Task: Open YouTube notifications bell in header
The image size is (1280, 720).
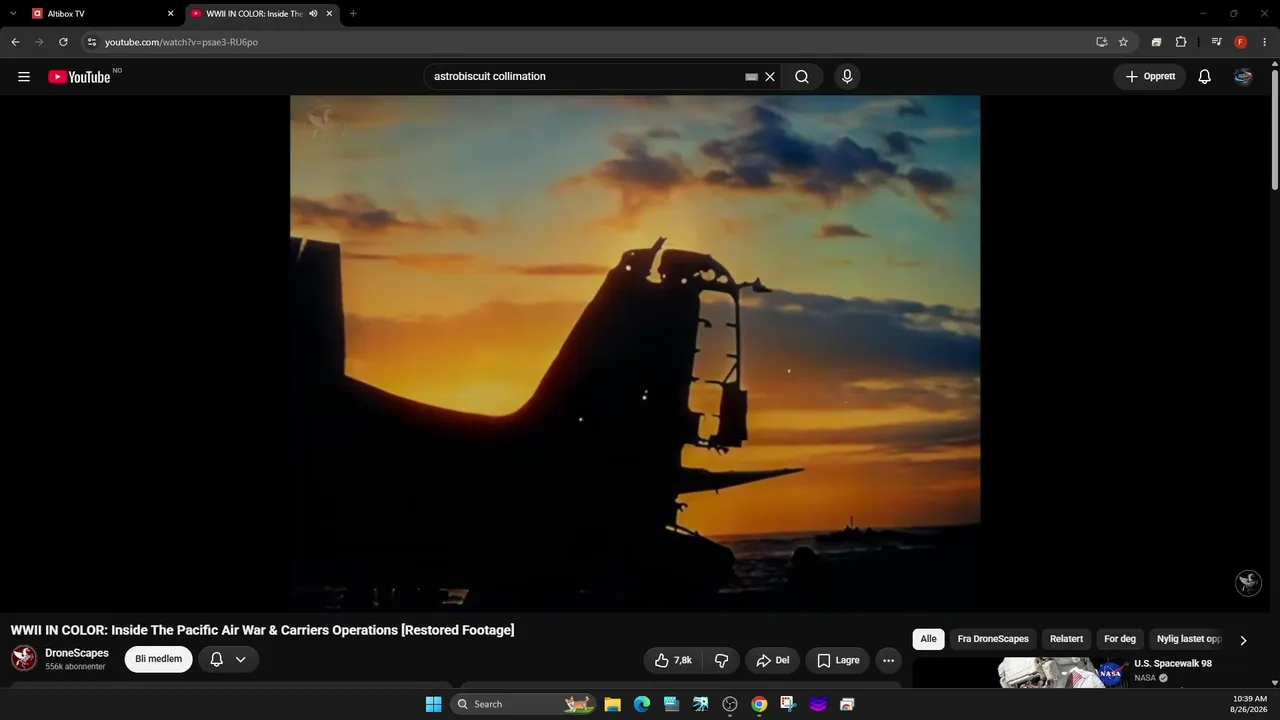Action: click(1205, 77)
